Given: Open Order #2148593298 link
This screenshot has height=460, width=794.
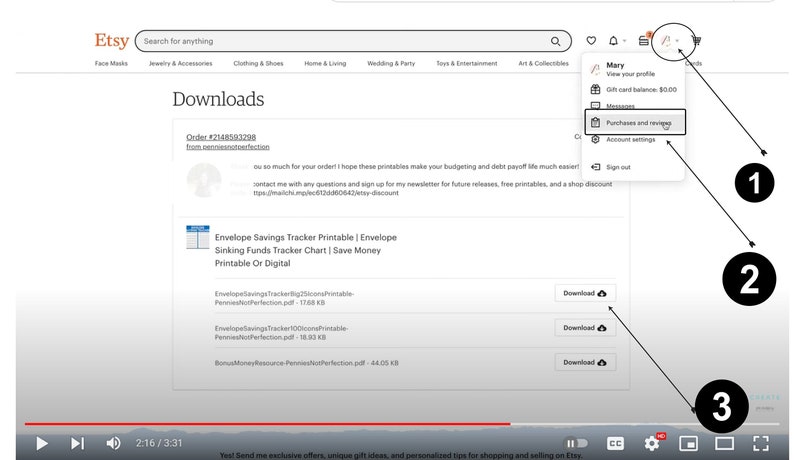Looking at the screenshot, I should [221, 137].
